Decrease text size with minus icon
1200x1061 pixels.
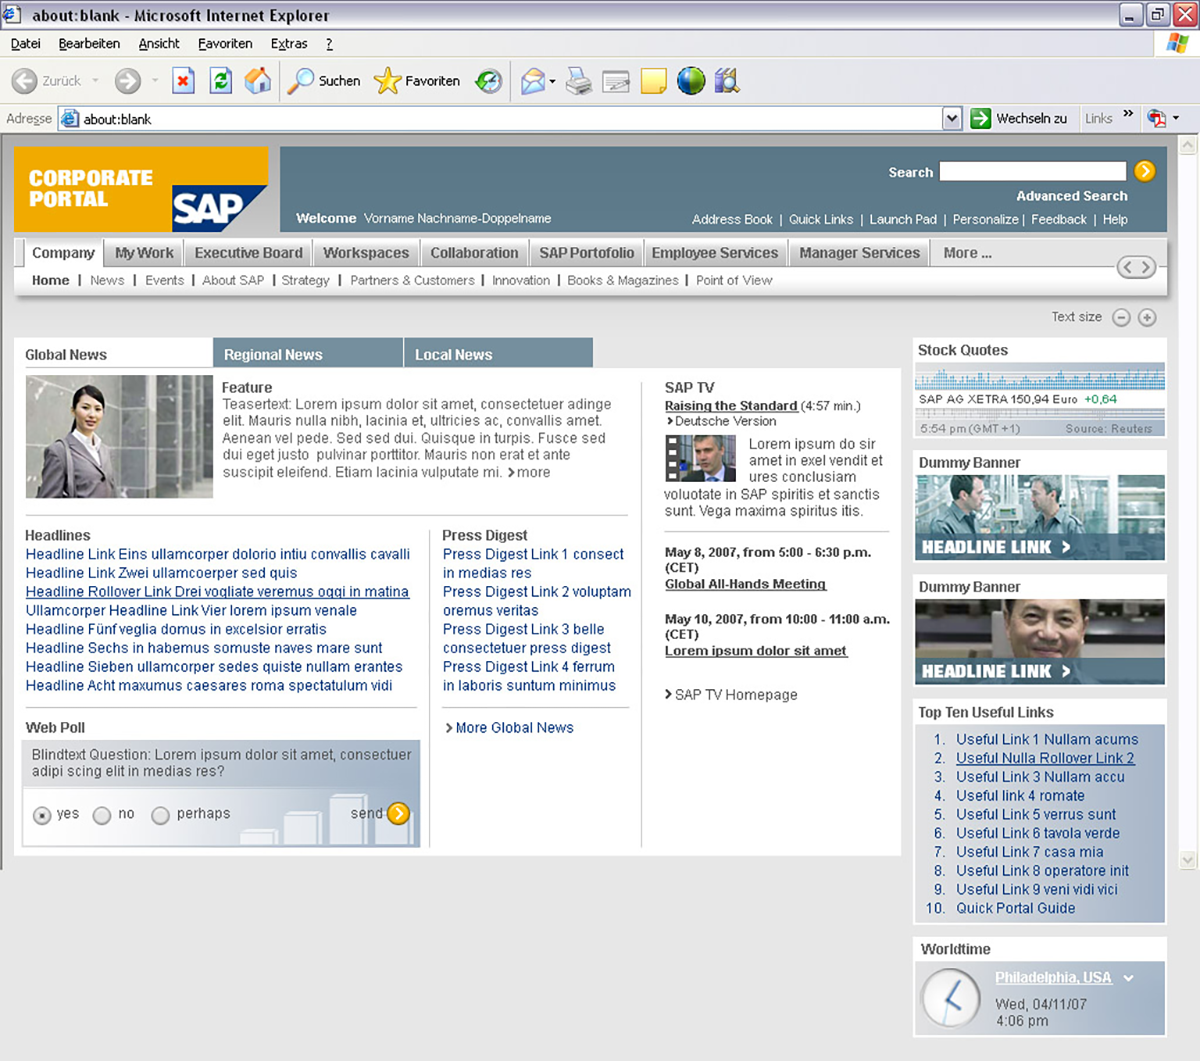click(x=1121, y=317)
